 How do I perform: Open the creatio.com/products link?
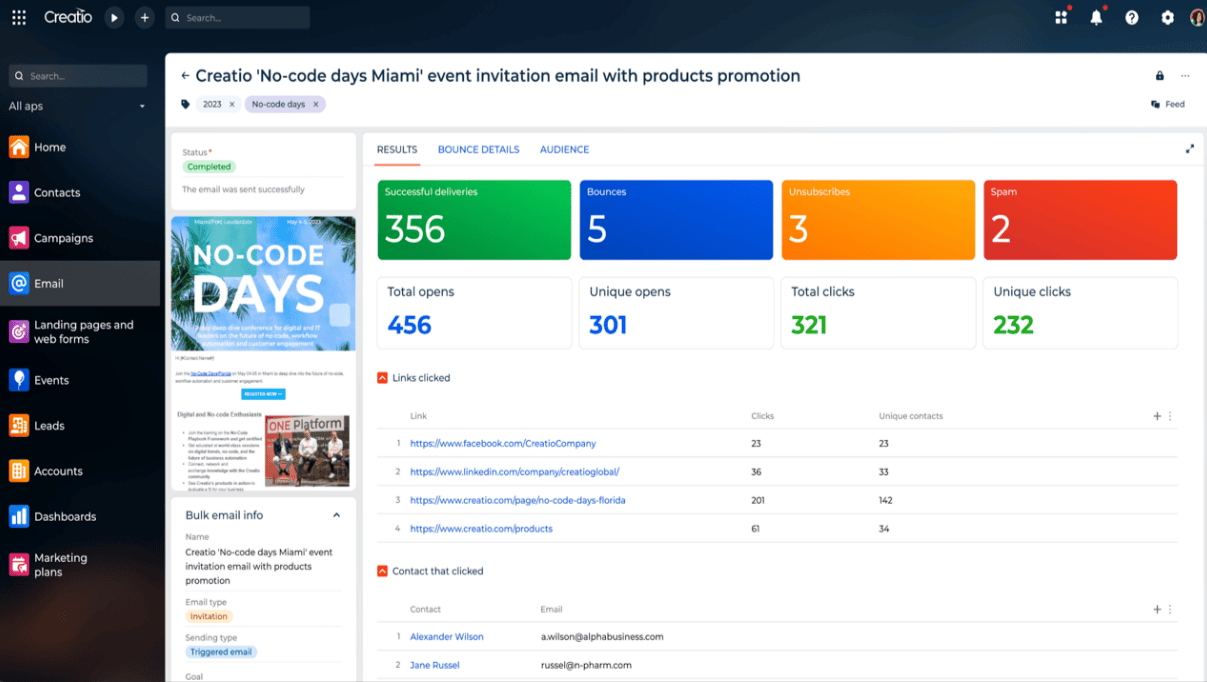click(481, 529)
